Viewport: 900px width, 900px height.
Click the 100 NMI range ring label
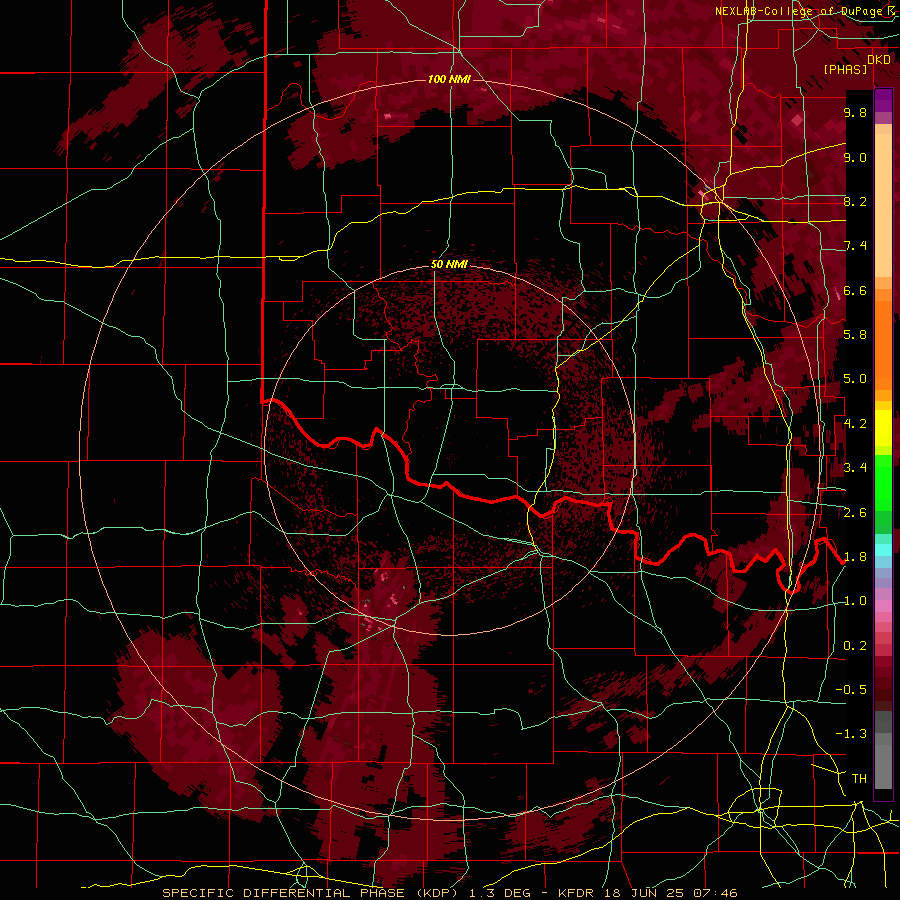click(x=449, y=79)
